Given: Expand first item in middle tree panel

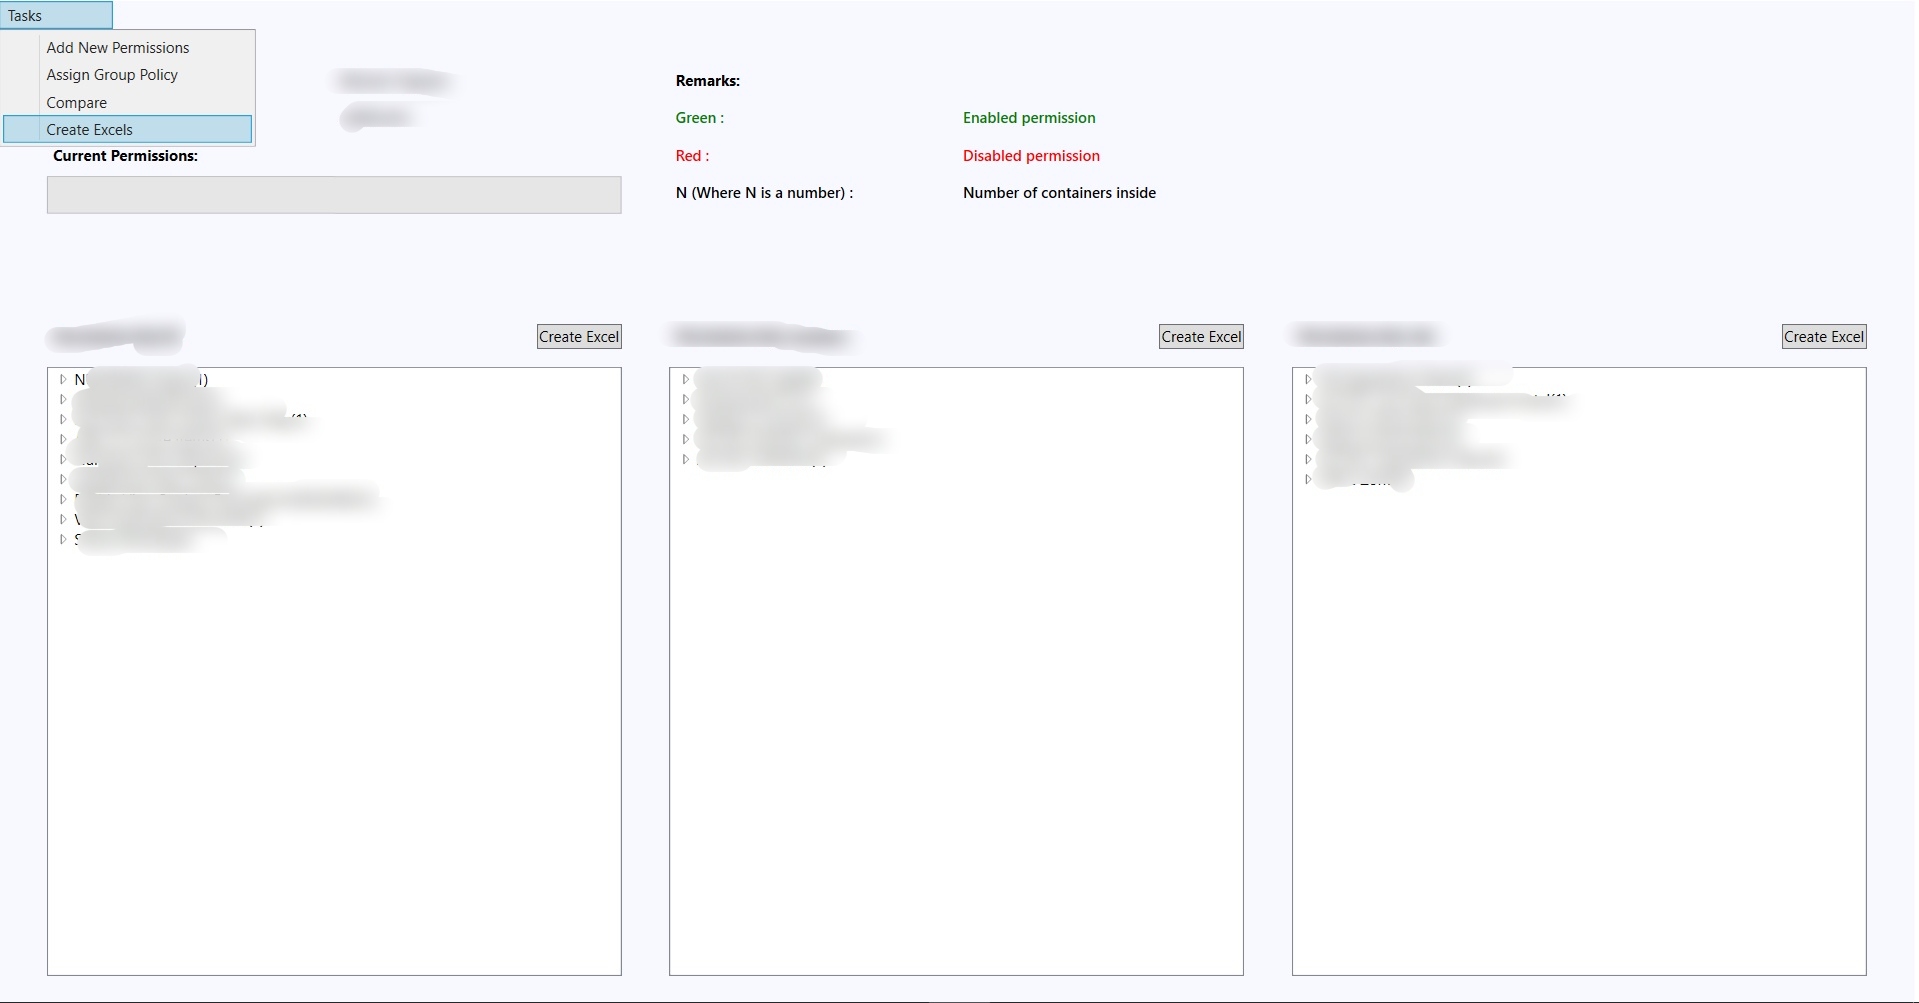Looking at the screenshot, I should point(685,380).
